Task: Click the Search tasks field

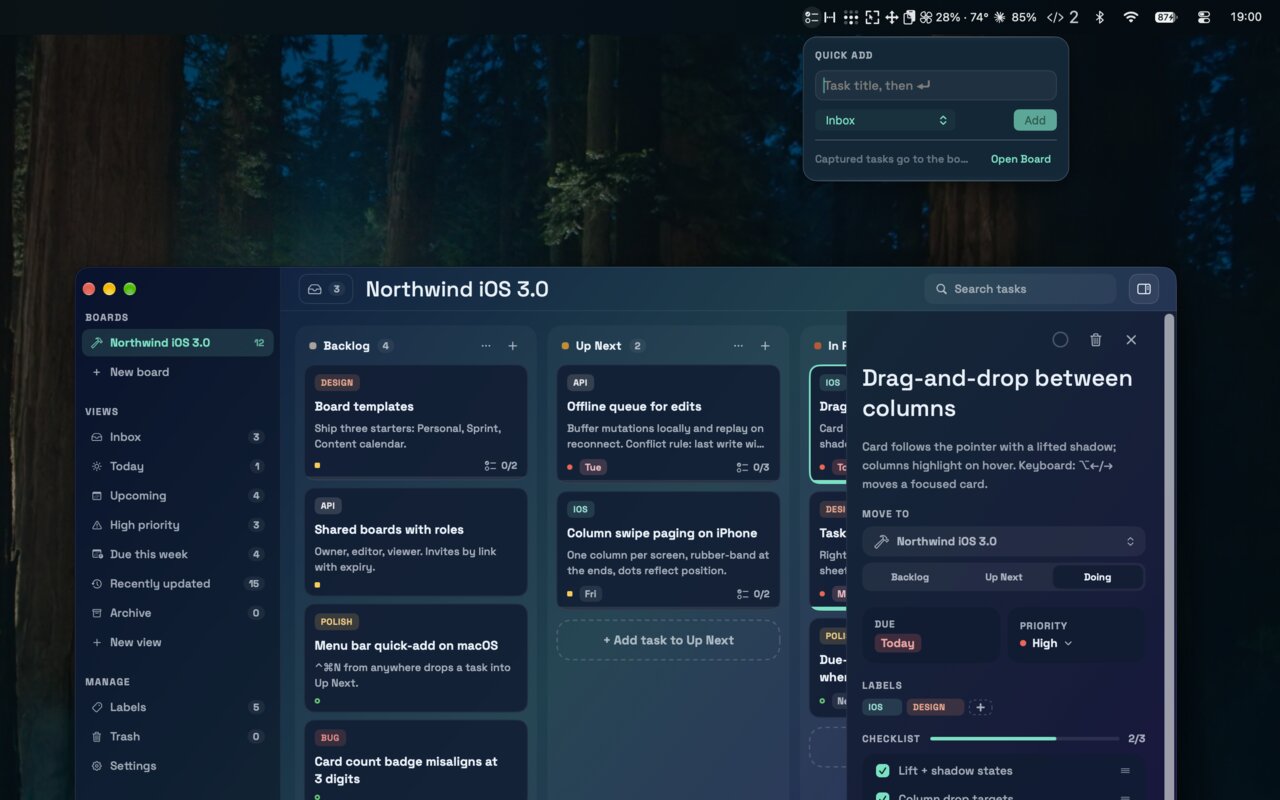Action: tap(1020, 289)
